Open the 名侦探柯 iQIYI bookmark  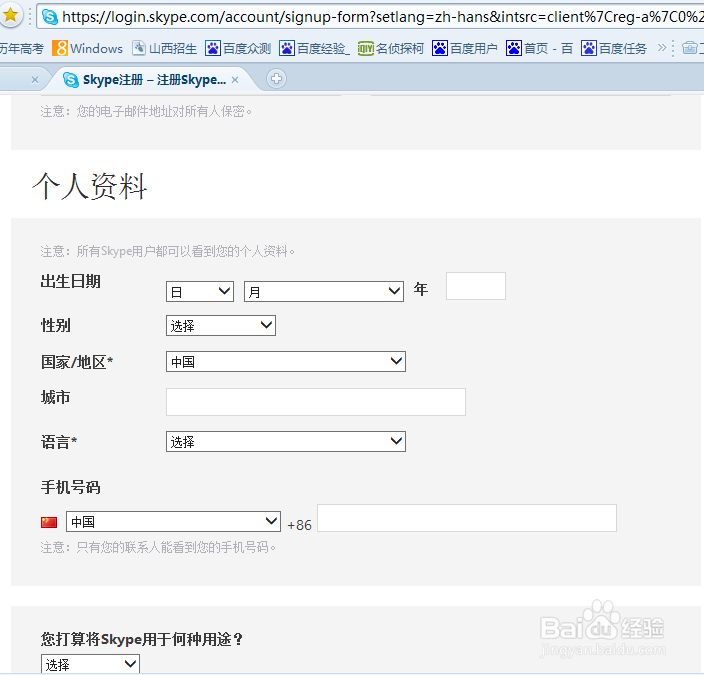(x=391, y=48)
